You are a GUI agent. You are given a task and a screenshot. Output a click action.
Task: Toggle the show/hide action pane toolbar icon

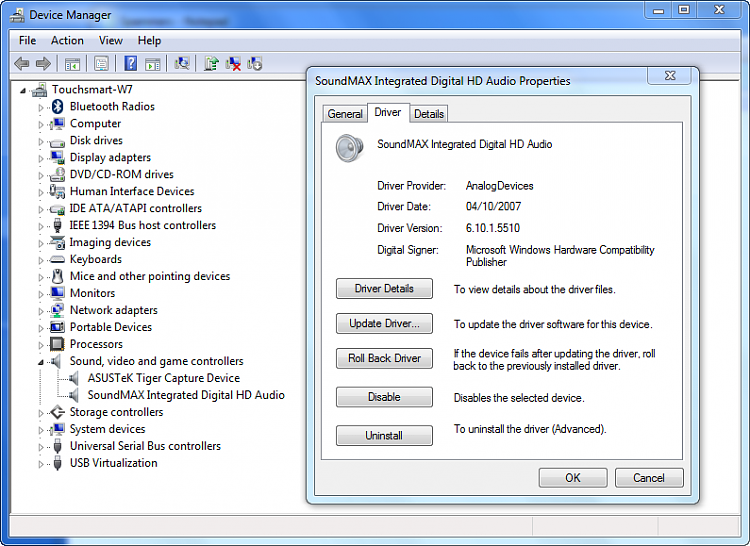tap(153, 64)
